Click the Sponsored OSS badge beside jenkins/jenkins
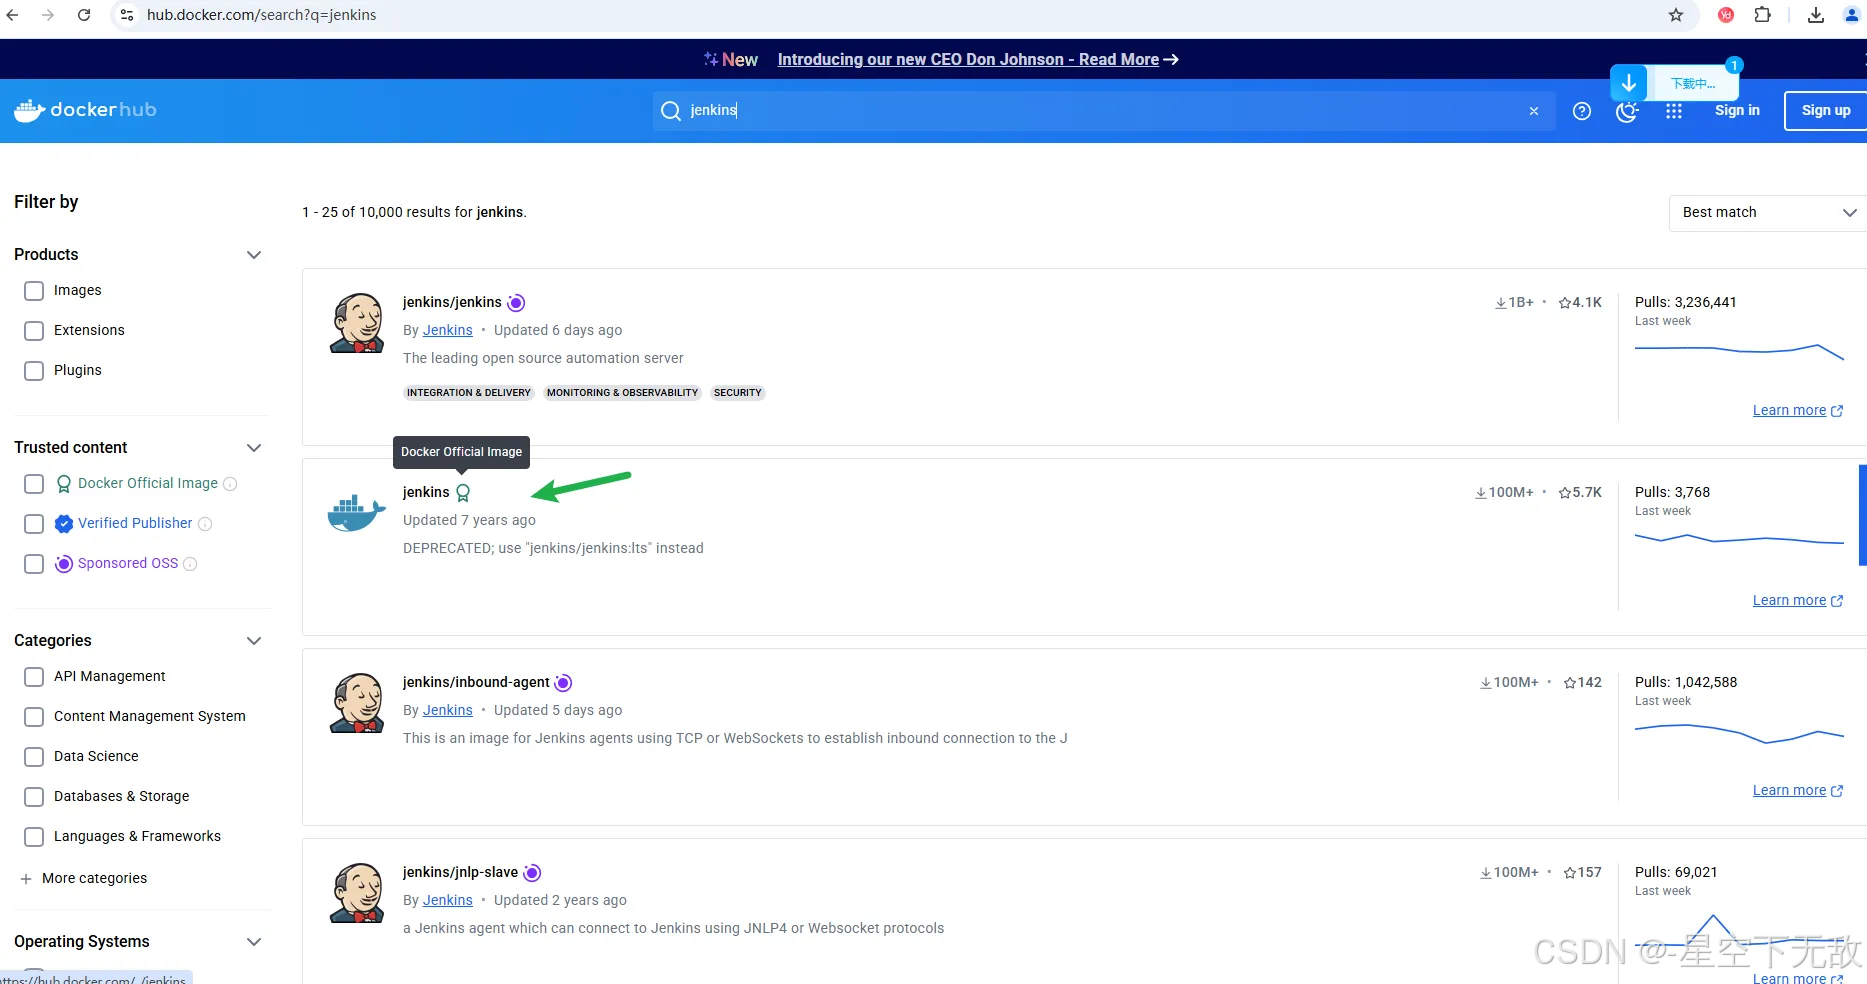 pos(516,303)
